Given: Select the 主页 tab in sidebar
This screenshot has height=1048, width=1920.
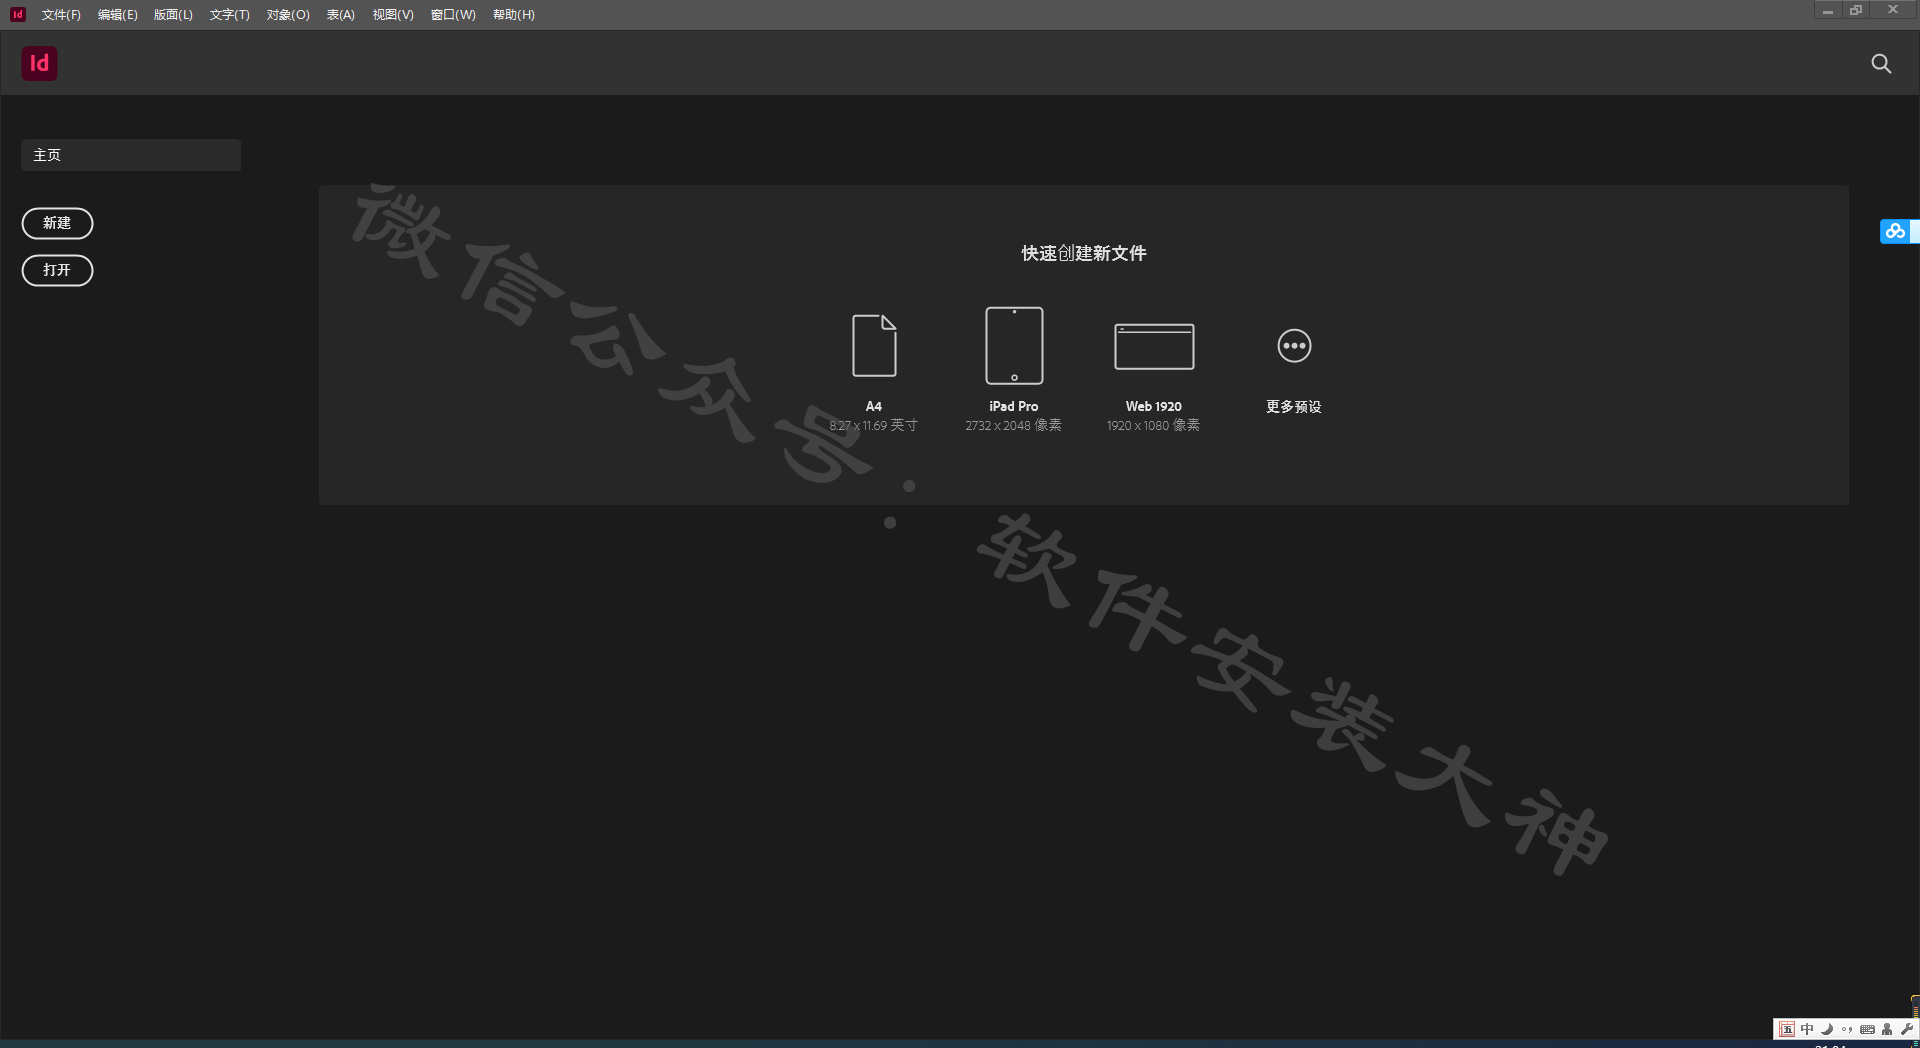Looking at the screenshot, I should coord(130,155).
